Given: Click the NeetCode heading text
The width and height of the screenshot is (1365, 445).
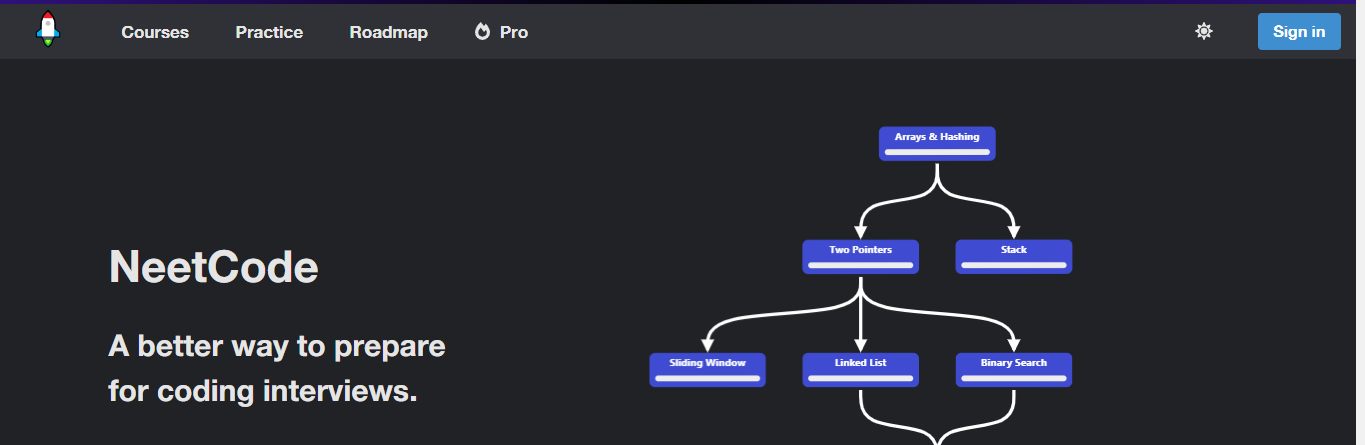Looking at the screenshot, I should pos(213,267).
